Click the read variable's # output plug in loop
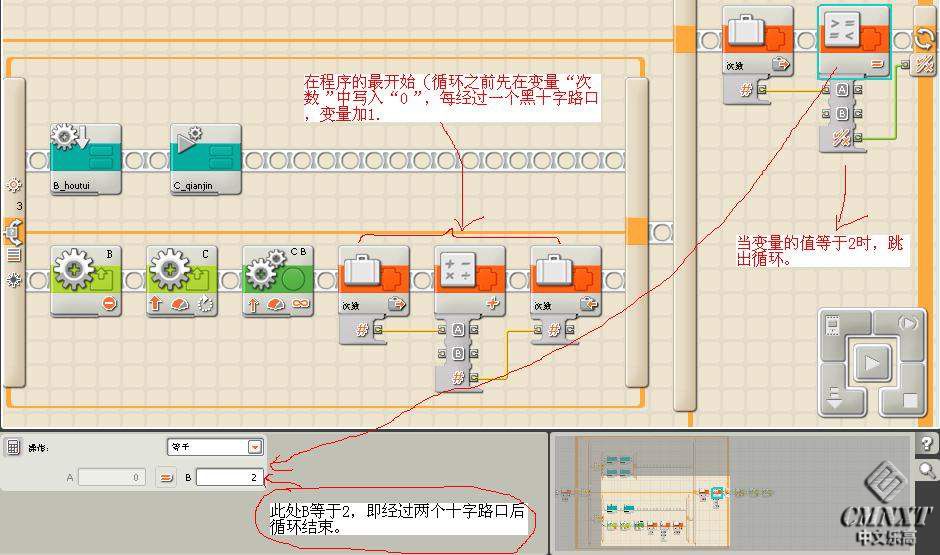The image size is (940, 555). [378, 330]
